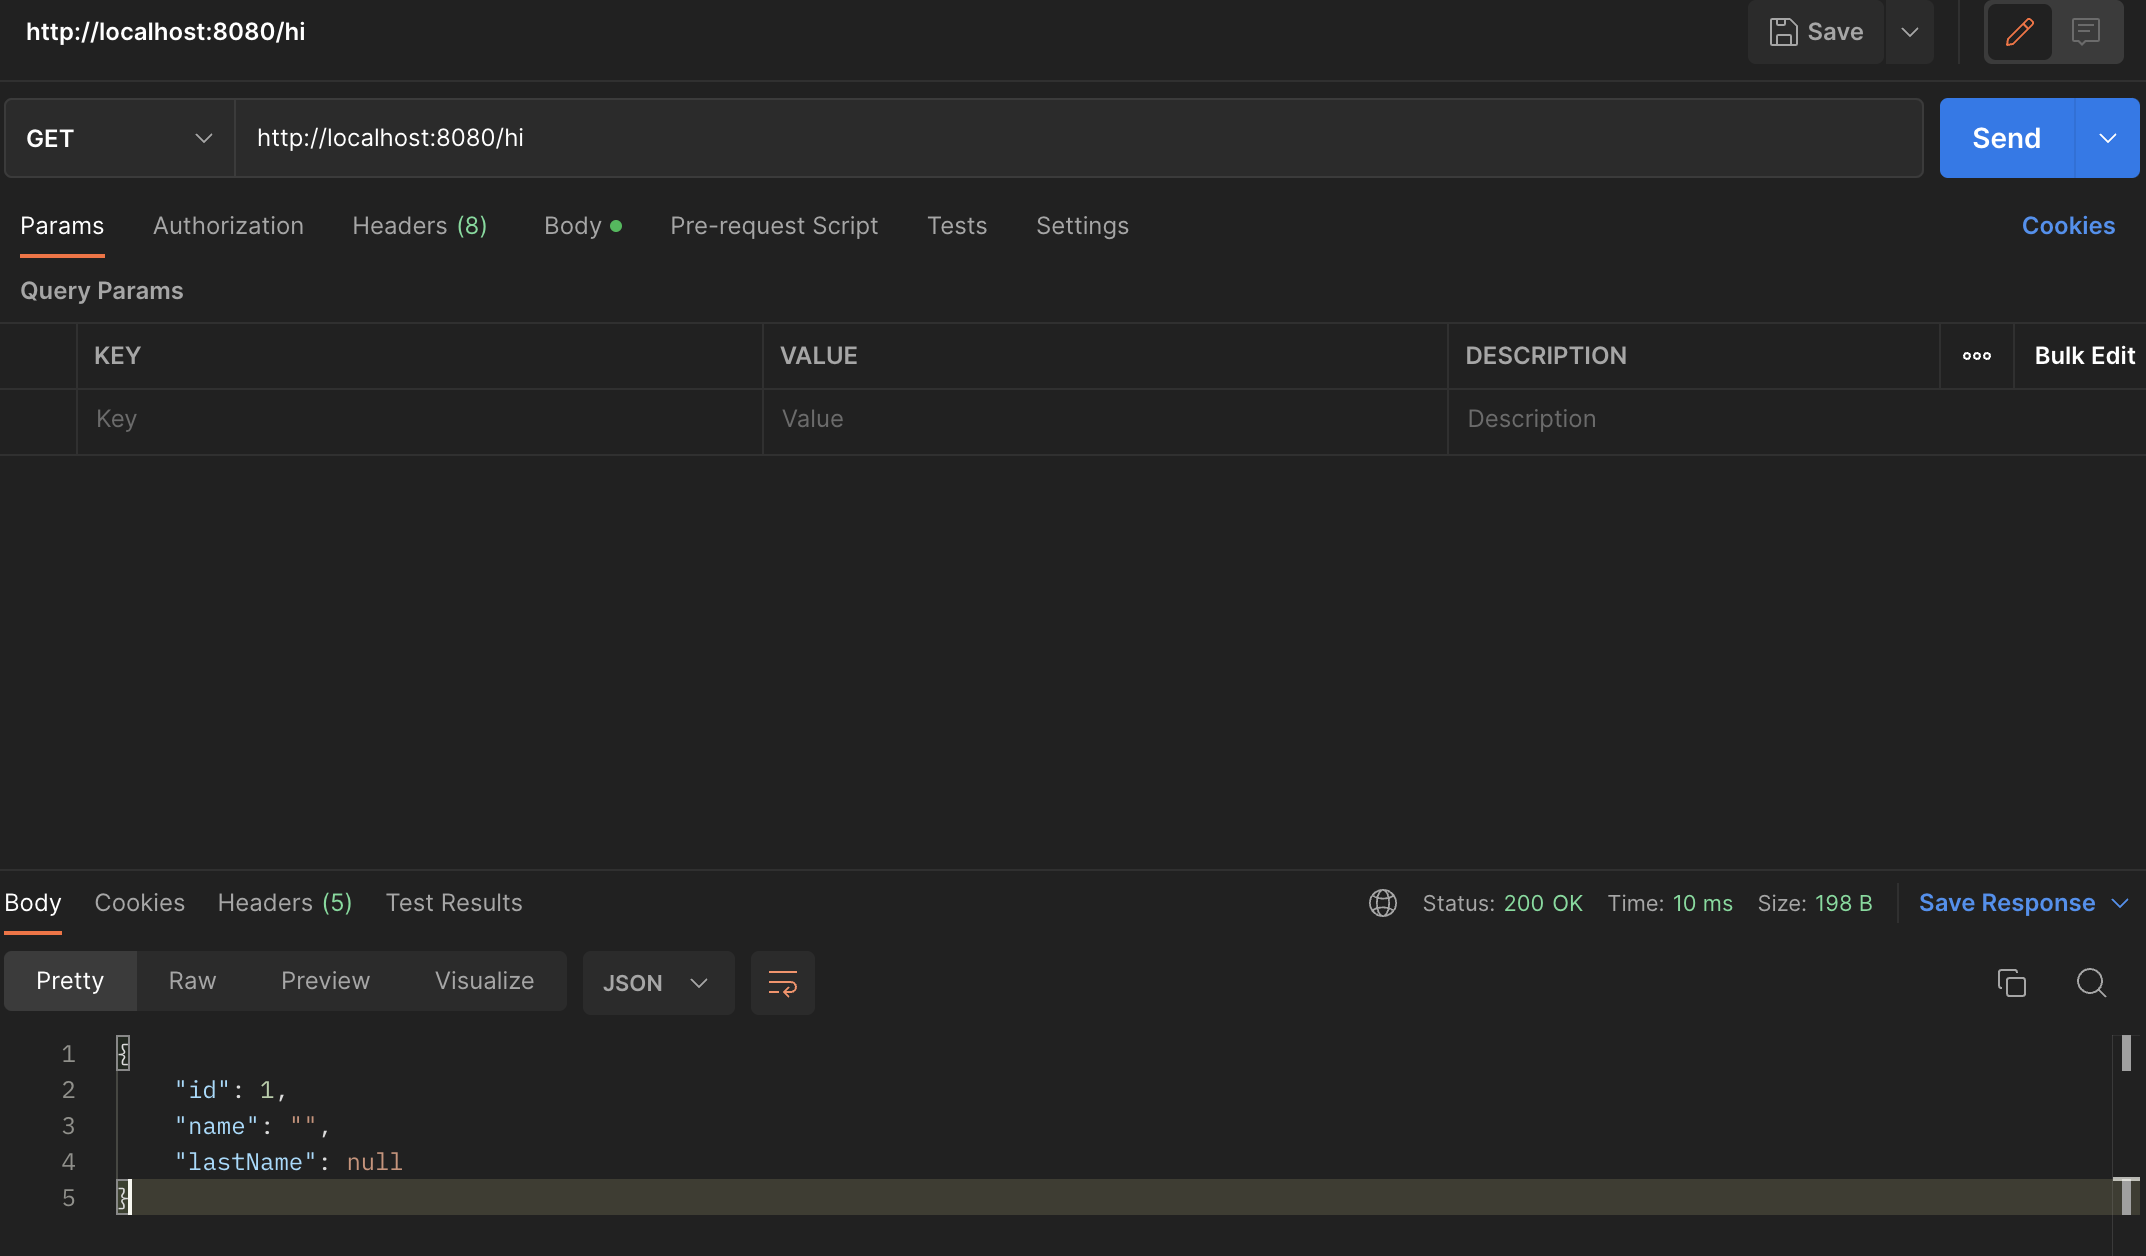Open the GET method dropdown
This screenshot has height=1256, width=2146.
tap(119, 138)
